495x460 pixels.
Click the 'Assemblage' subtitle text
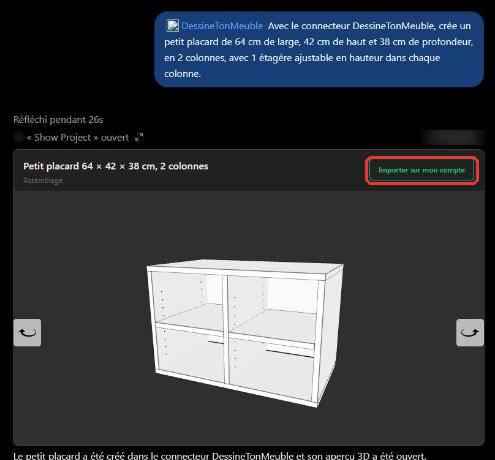point(43,180)
